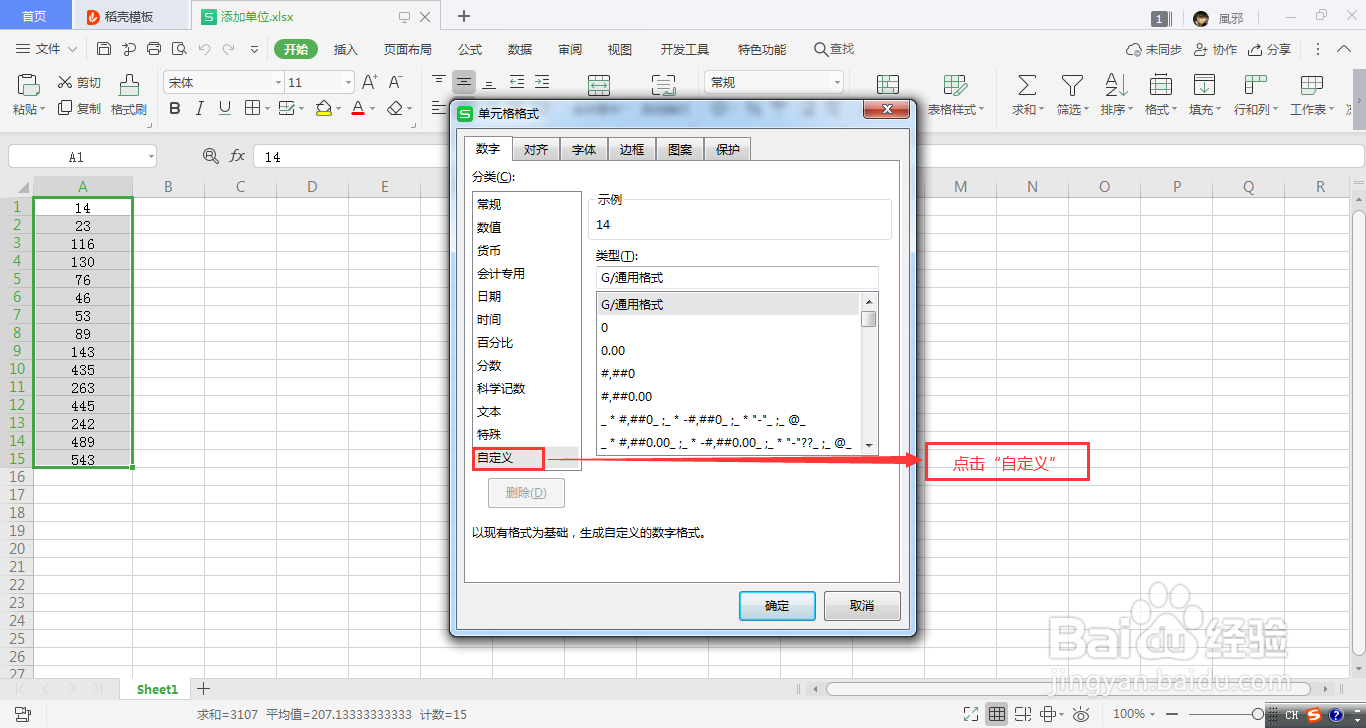Toggle underline formatting
The image size is (1366, 728).
coord(224,108)
